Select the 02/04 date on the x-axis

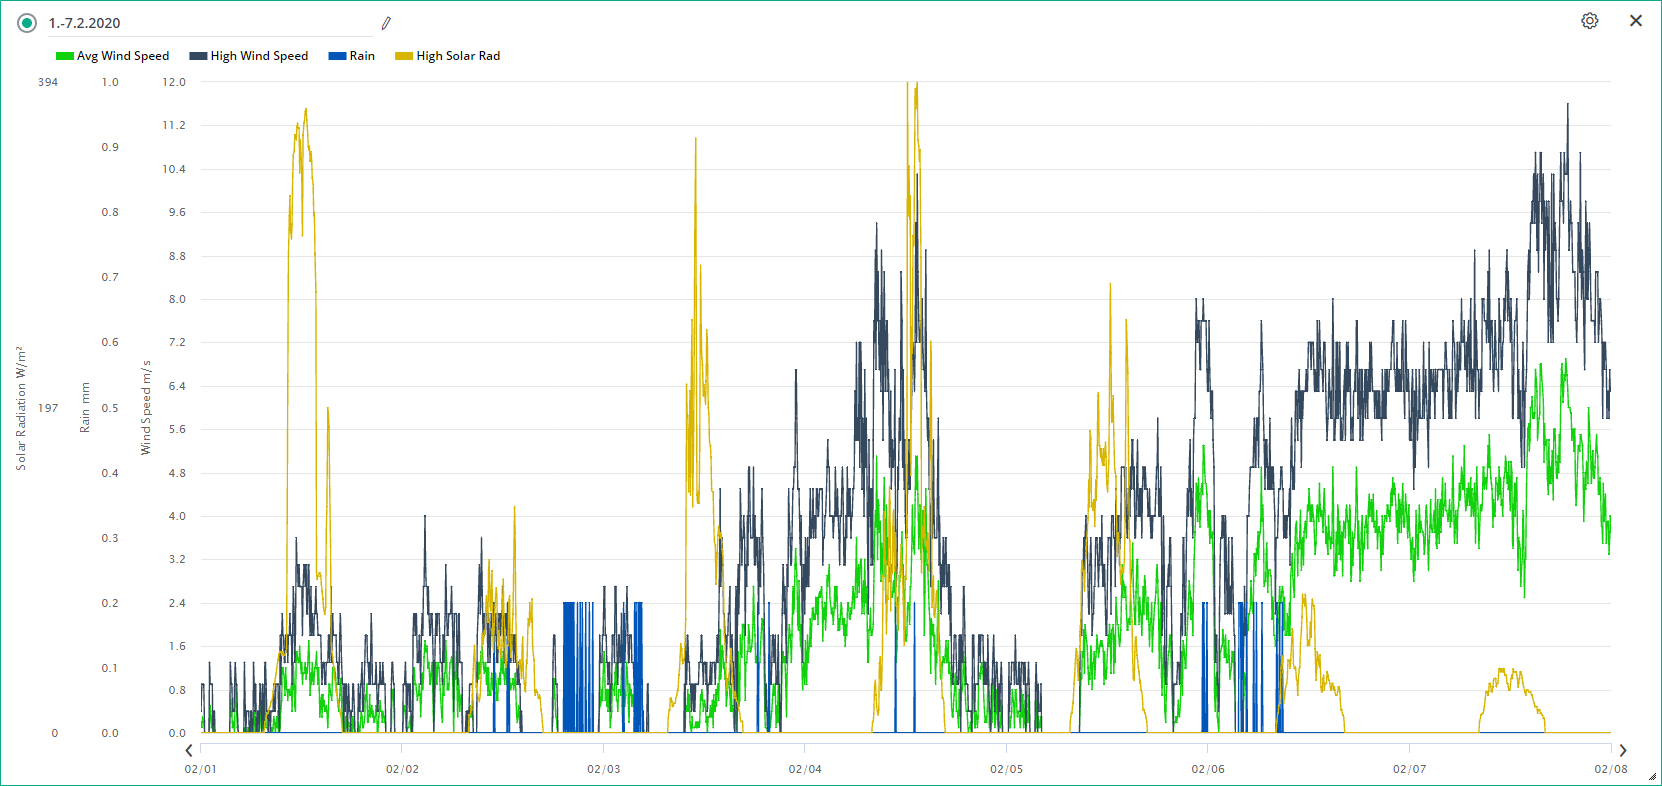click(x=805, y=769)
